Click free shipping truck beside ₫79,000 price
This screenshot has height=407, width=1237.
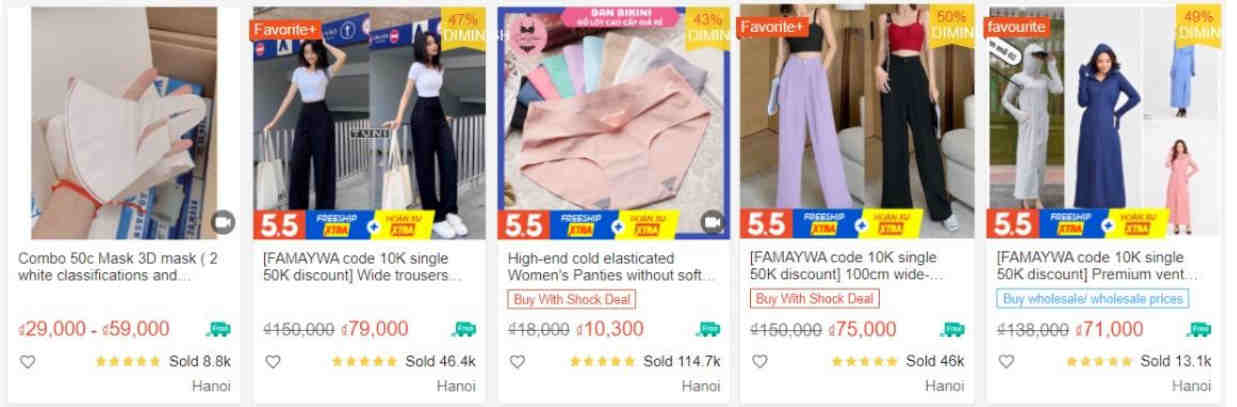coord(462,329)
